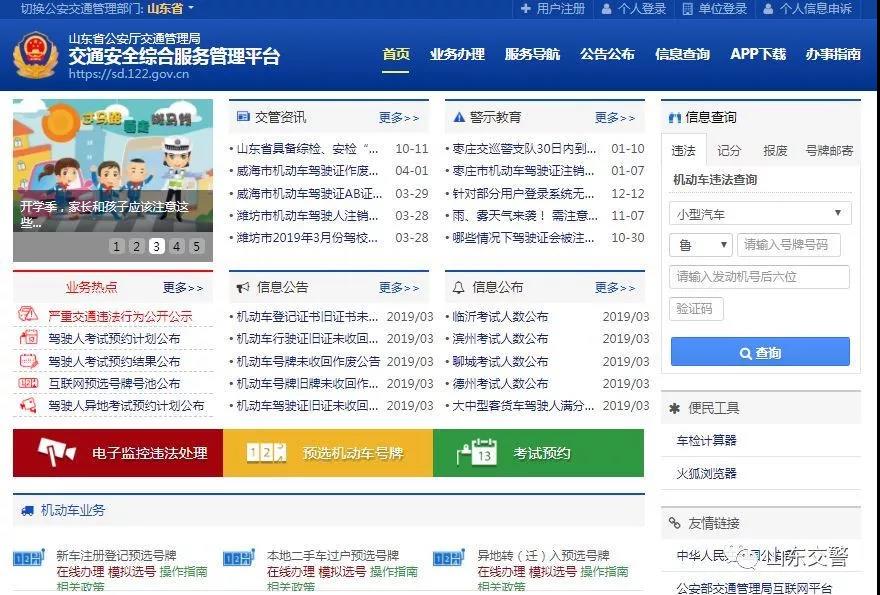Viewport: 880px width, 595px height.
Task: Click icon beside 异地转（迁）入预选号牌
Action: 449,558
